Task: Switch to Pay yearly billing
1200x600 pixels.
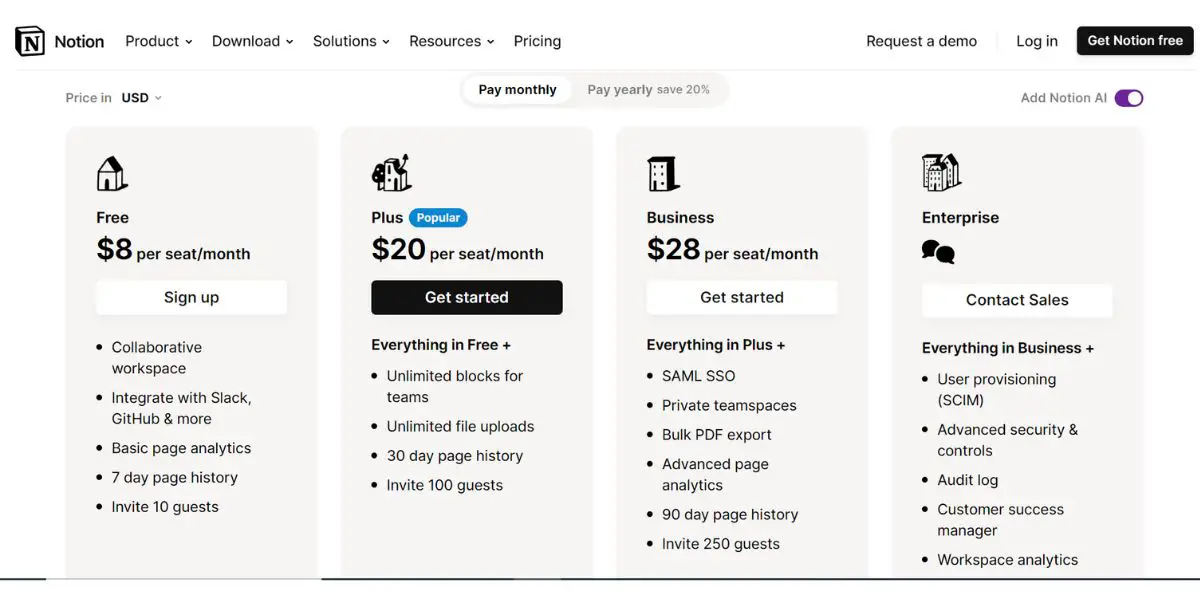Action: pos(649,90)
